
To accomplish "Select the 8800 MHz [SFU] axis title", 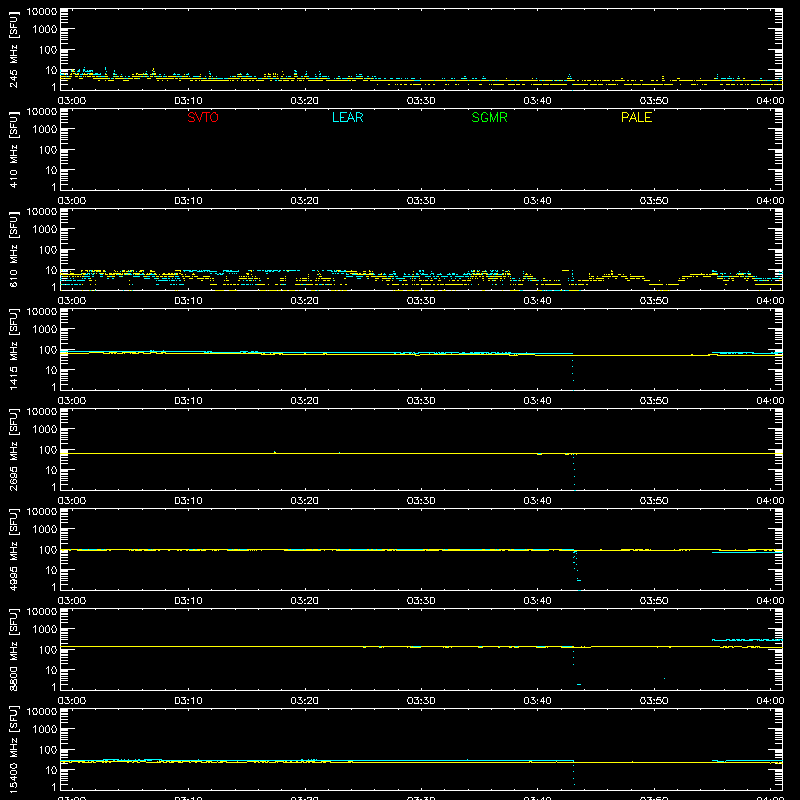I will click(x=14, y=650).
